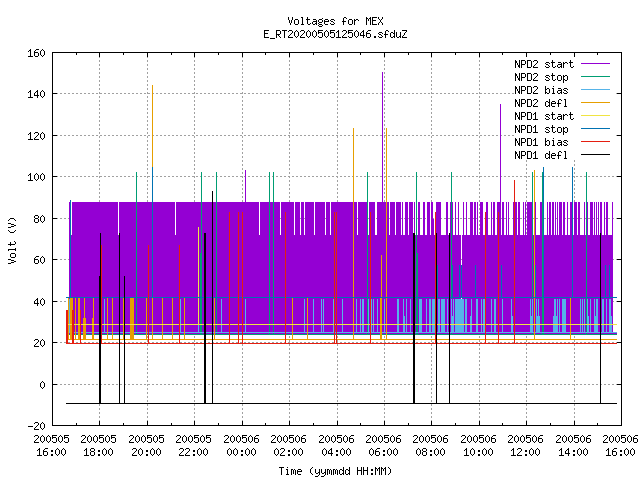Image resolution: width=640 pixels, height=480 pixels.
Task: Select the NPD1 start legend label
Action: click(544, 116)
